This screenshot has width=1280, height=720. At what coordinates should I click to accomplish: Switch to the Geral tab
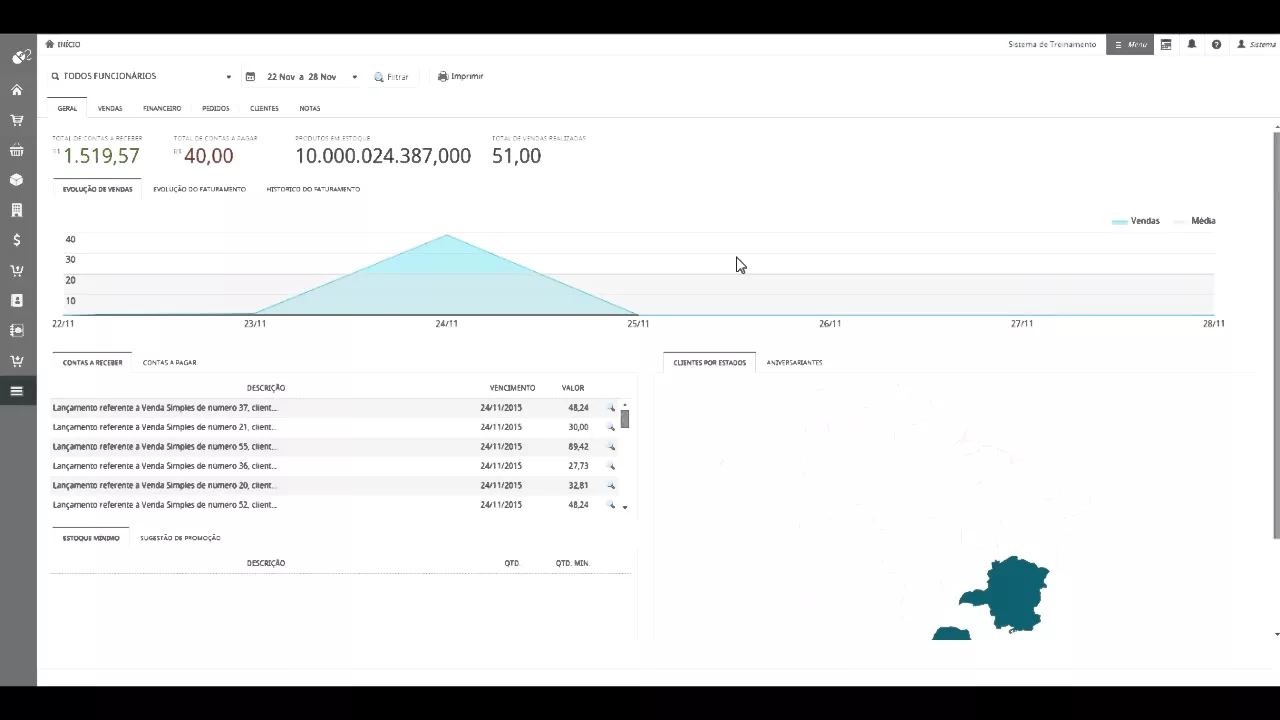67,108
